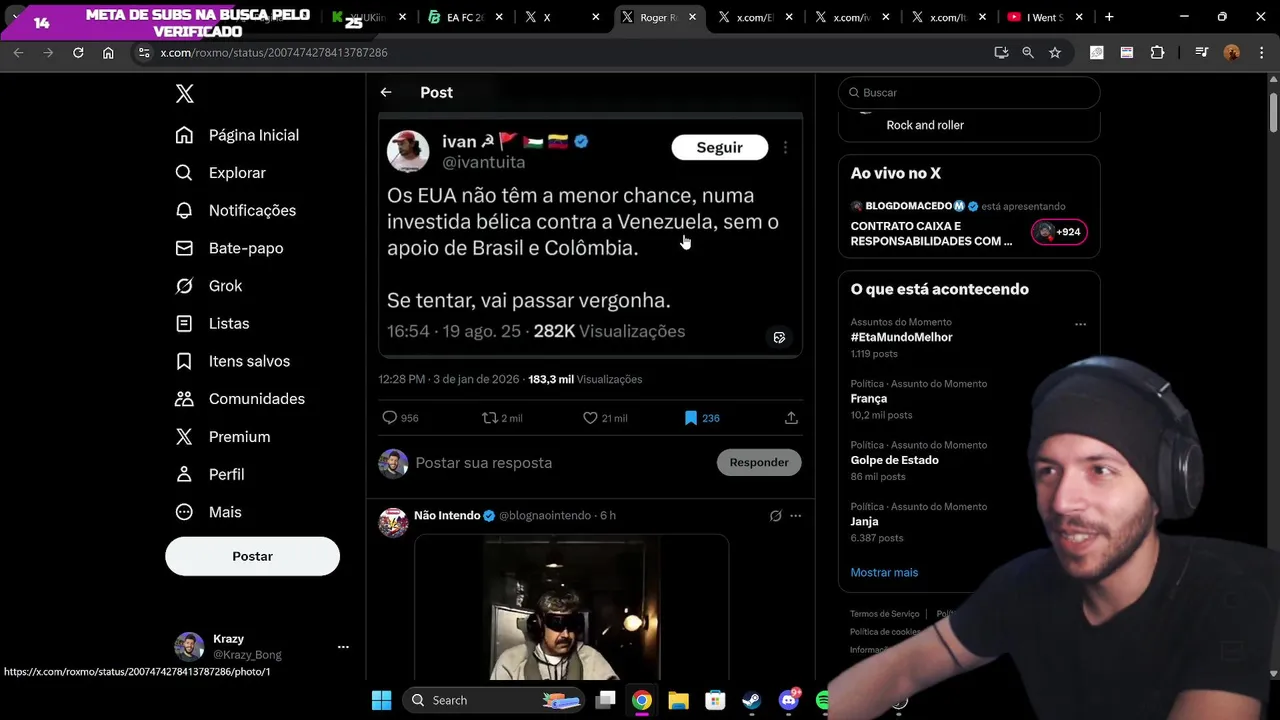Open the Janja trending topic
Viewport: 1280px width, 720px height.
coord(864,521)
